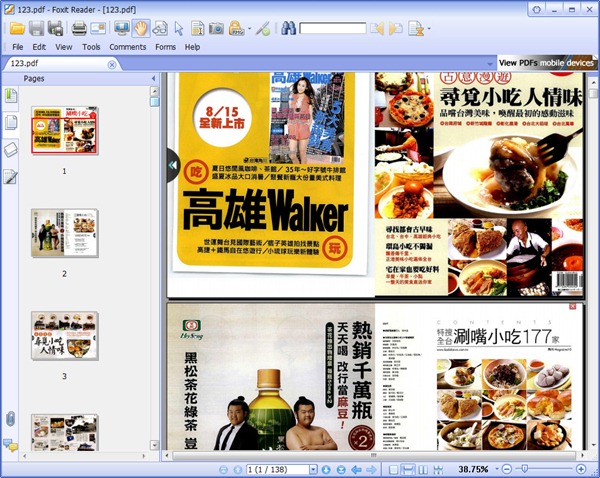Collapse the Pages navigation panel
The width and height of the screenshot is (600, 478).
[x=153, y=78]
